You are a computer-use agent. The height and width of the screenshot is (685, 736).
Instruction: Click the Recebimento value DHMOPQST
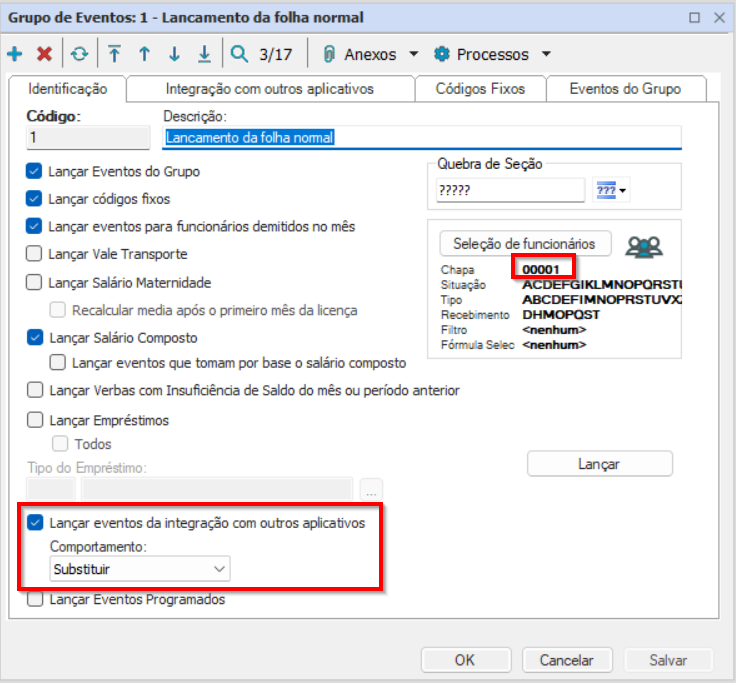[561, 315]
